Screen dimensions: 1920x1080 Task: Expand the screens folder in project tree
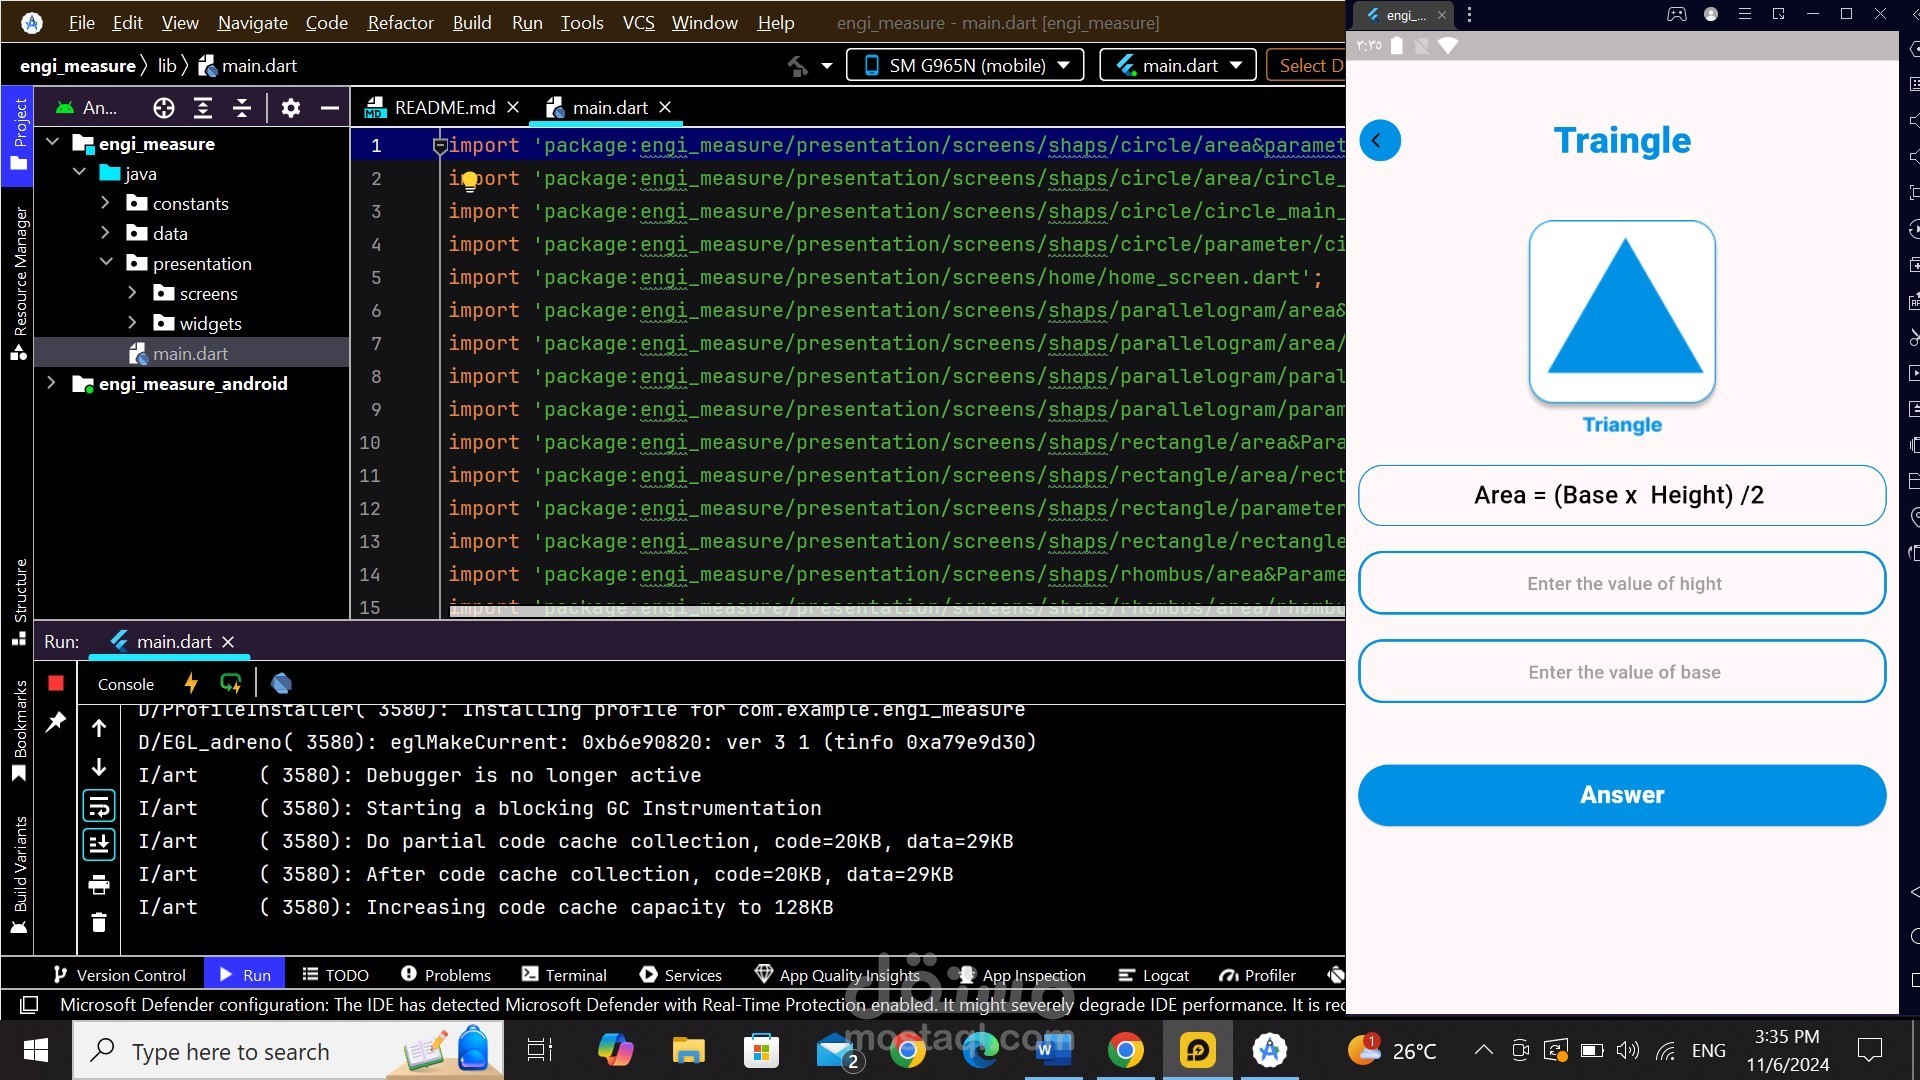tap(132, 293)
